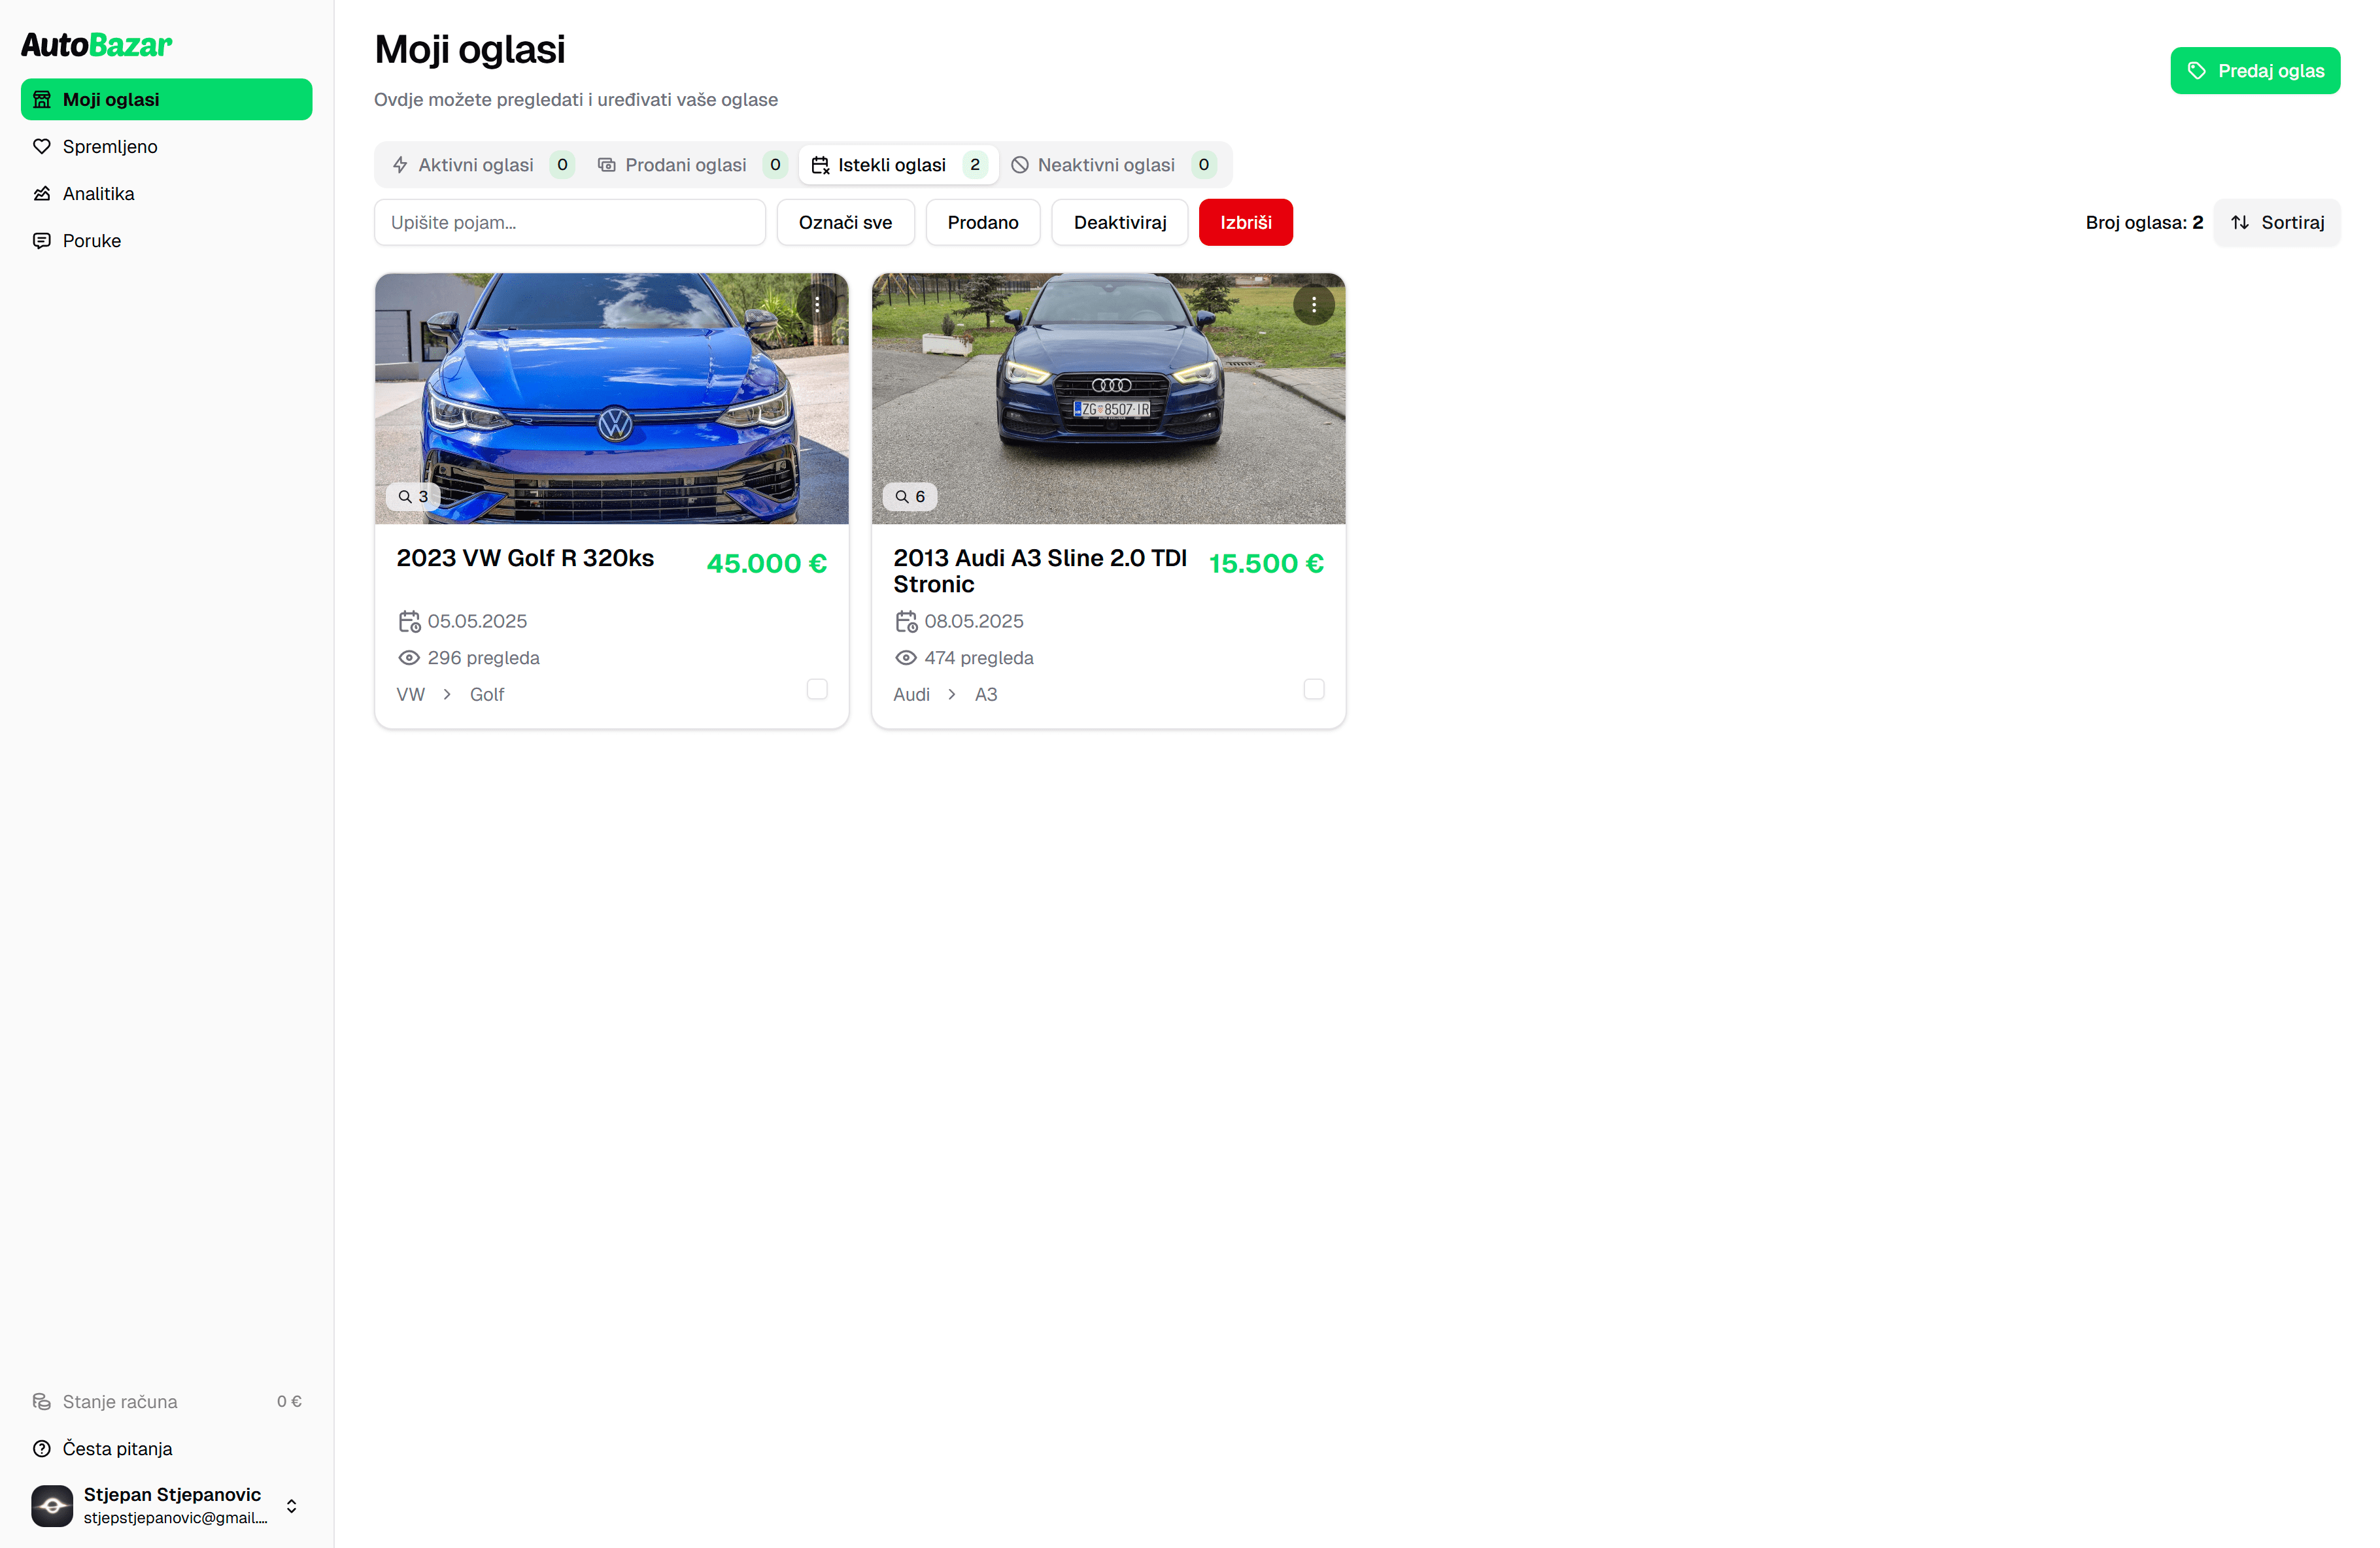Screen dimensions: 2380x1548
Task: Tick the checkbox on Audi A3 card
Action: click(1313, 689)
